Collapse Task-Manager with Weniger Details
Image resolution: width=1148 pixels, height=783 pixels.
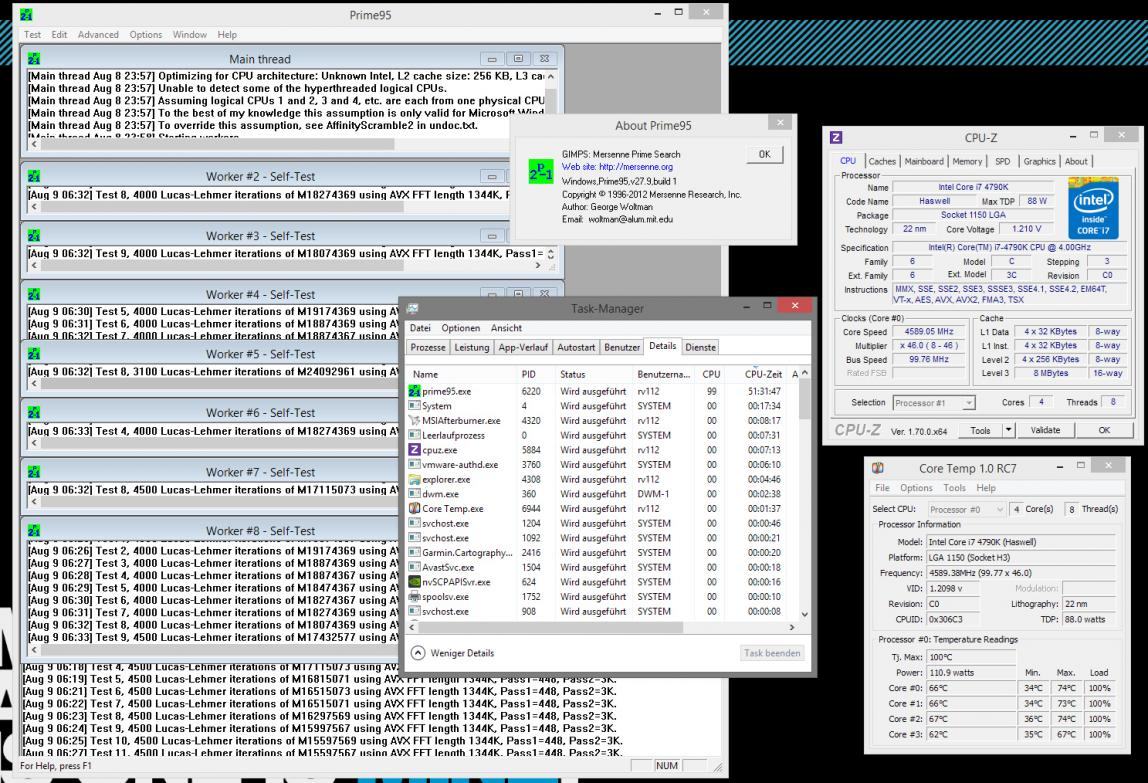point(453,653)
